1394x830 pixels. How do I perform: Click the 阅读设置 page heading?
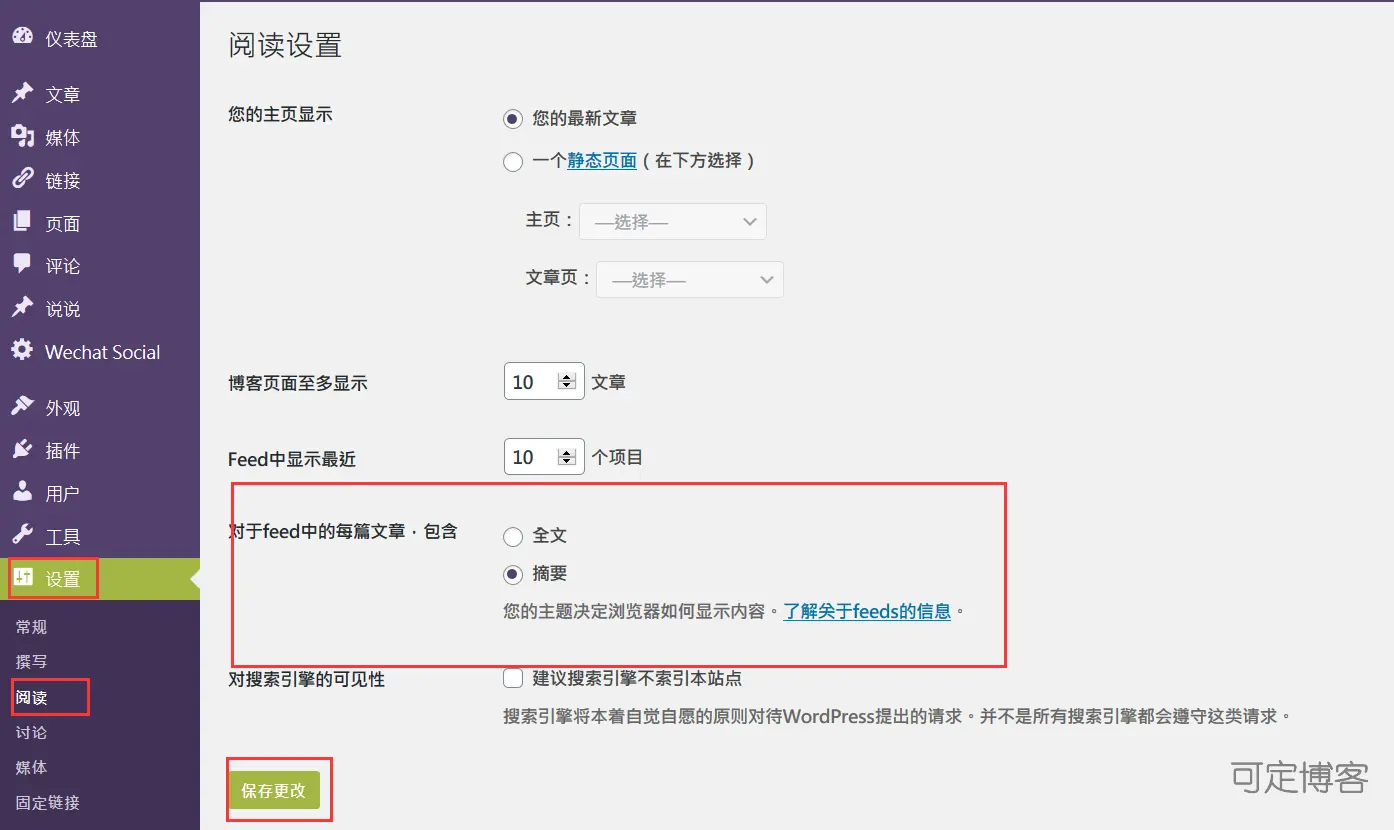285,45
